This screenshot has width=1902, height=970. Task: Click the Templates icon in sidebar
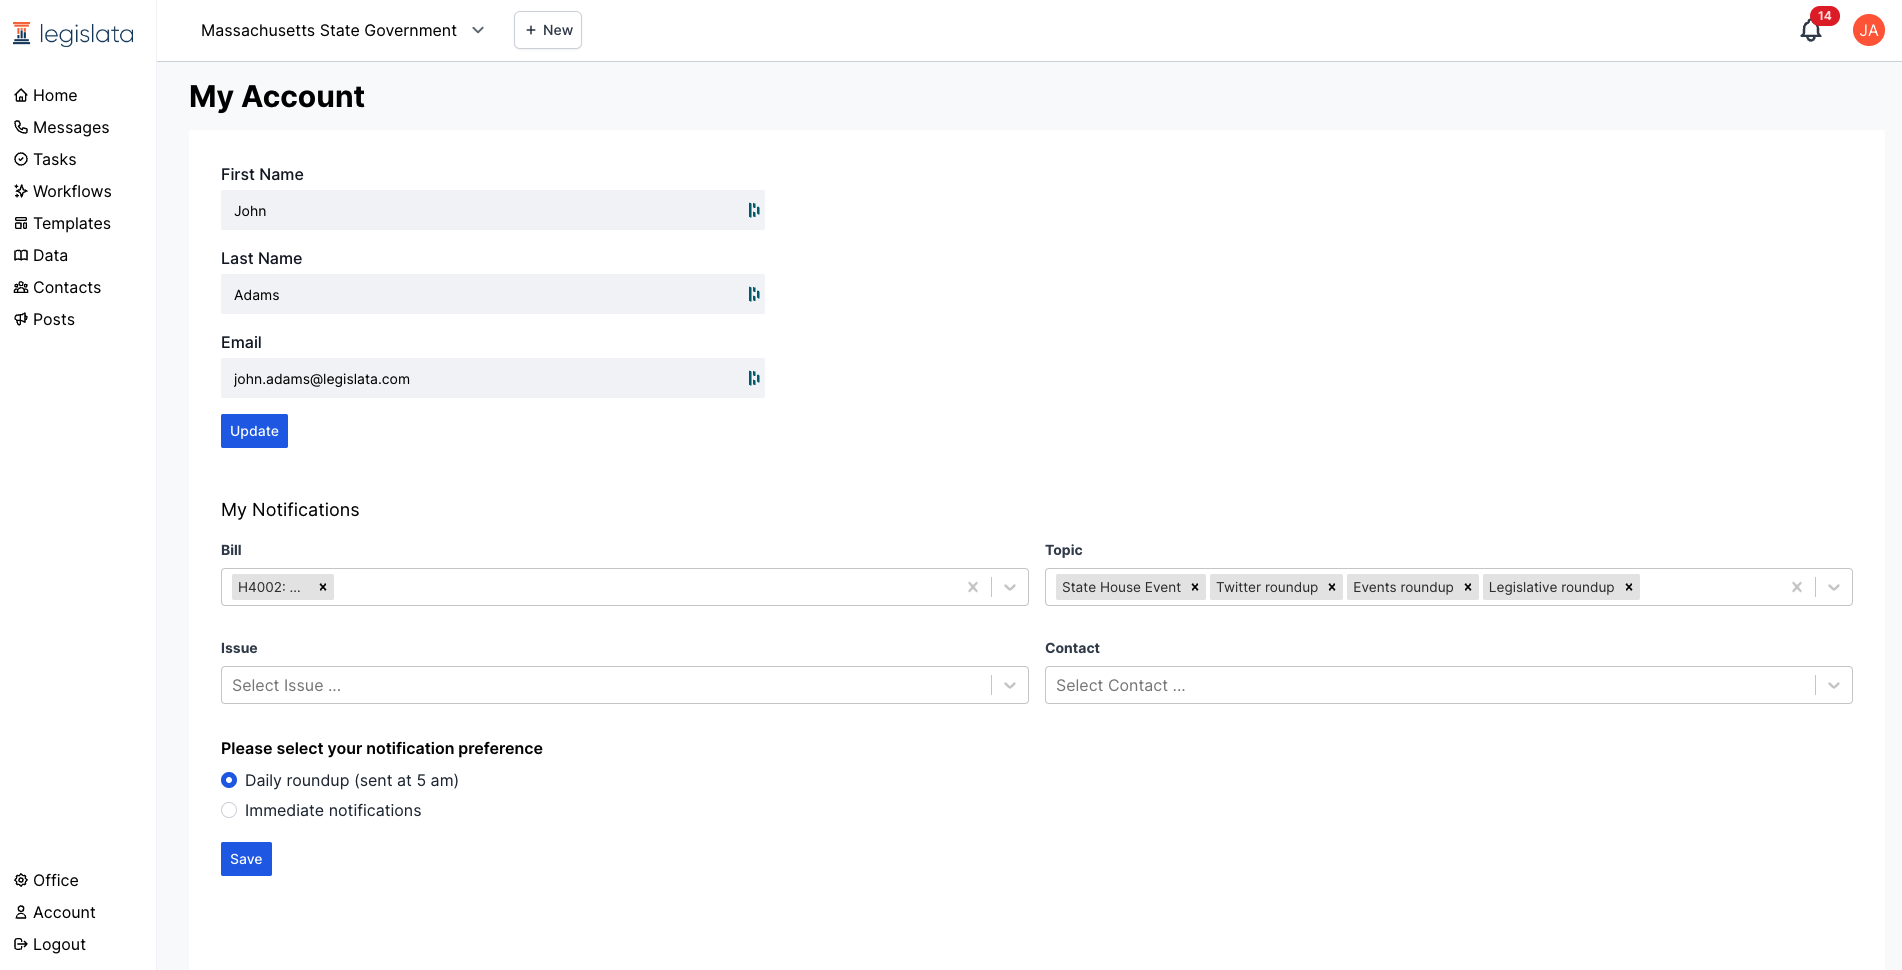pos(21,223)
